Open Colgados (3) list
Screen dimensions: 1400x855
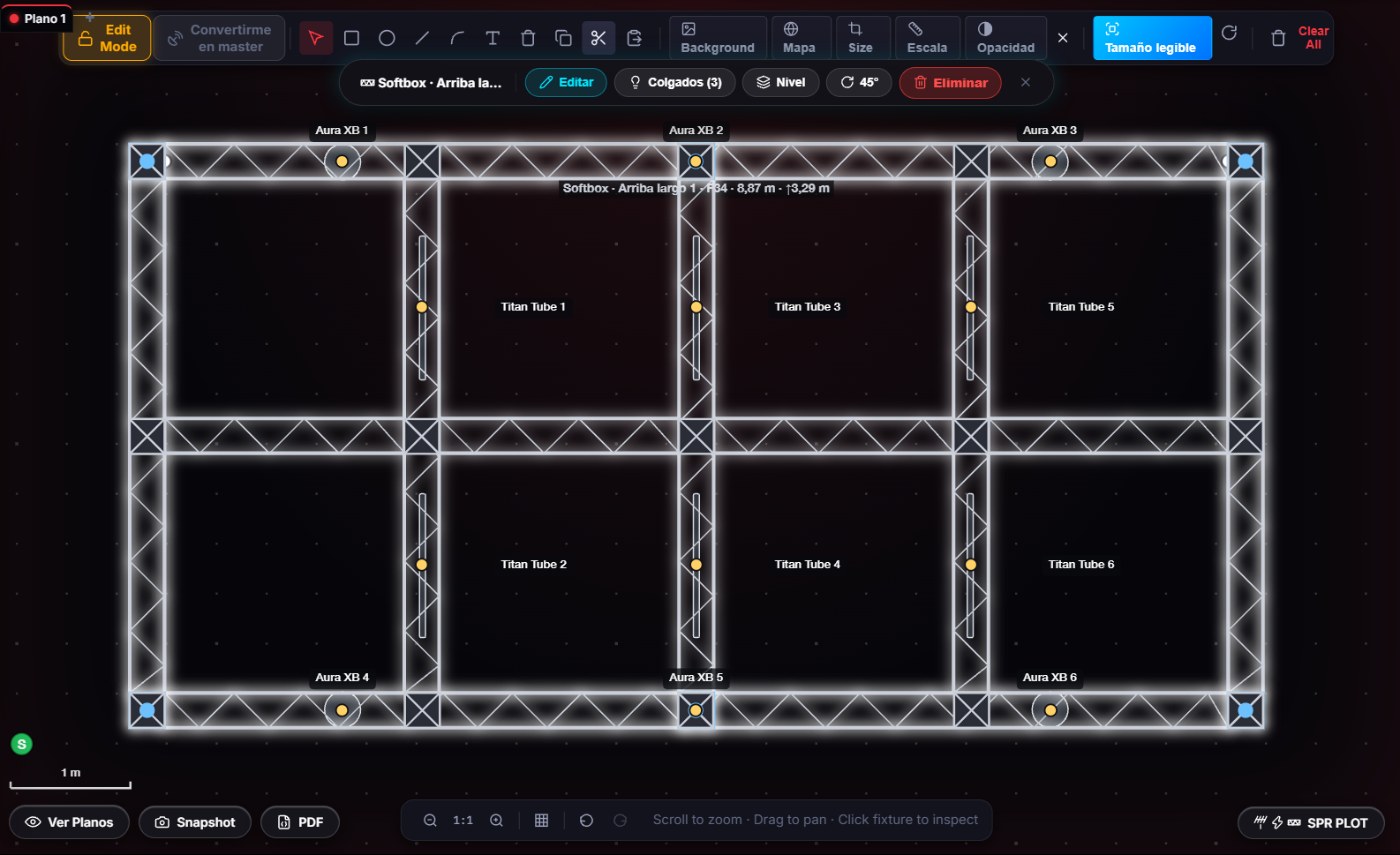tap(675, 82)
